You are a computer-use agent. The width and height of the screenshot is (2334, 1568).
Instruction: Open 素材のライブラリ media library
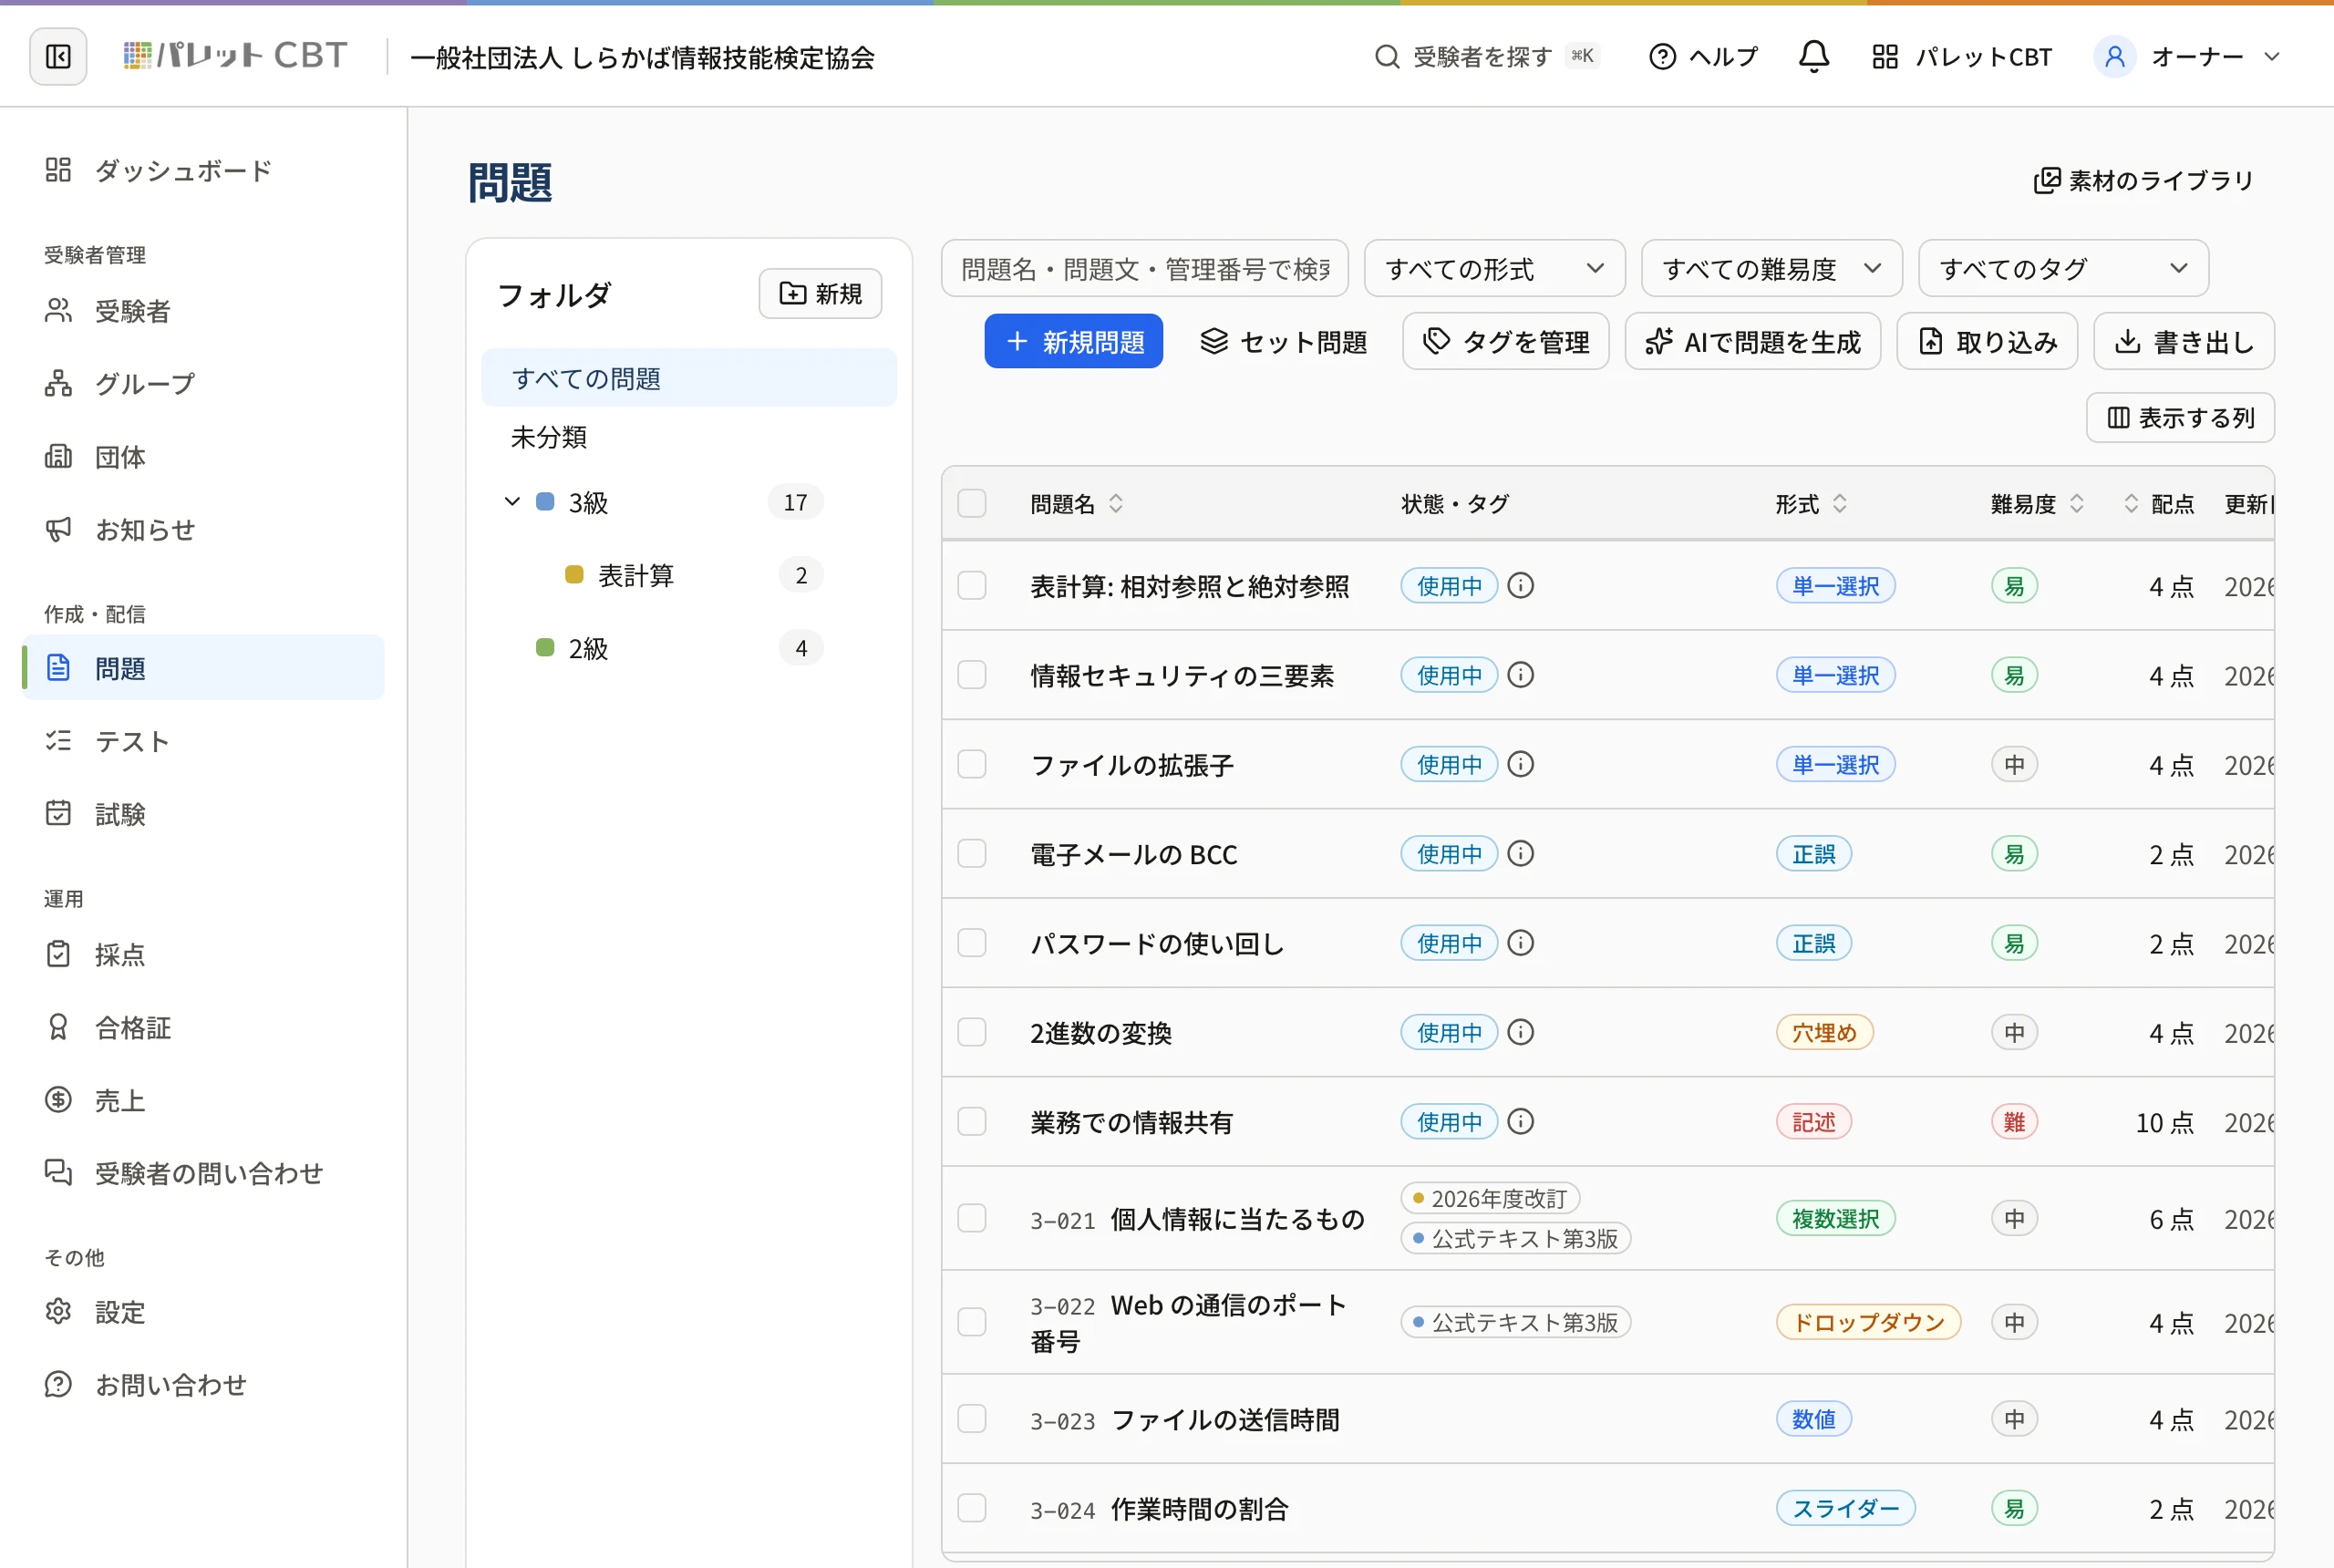2143,180
